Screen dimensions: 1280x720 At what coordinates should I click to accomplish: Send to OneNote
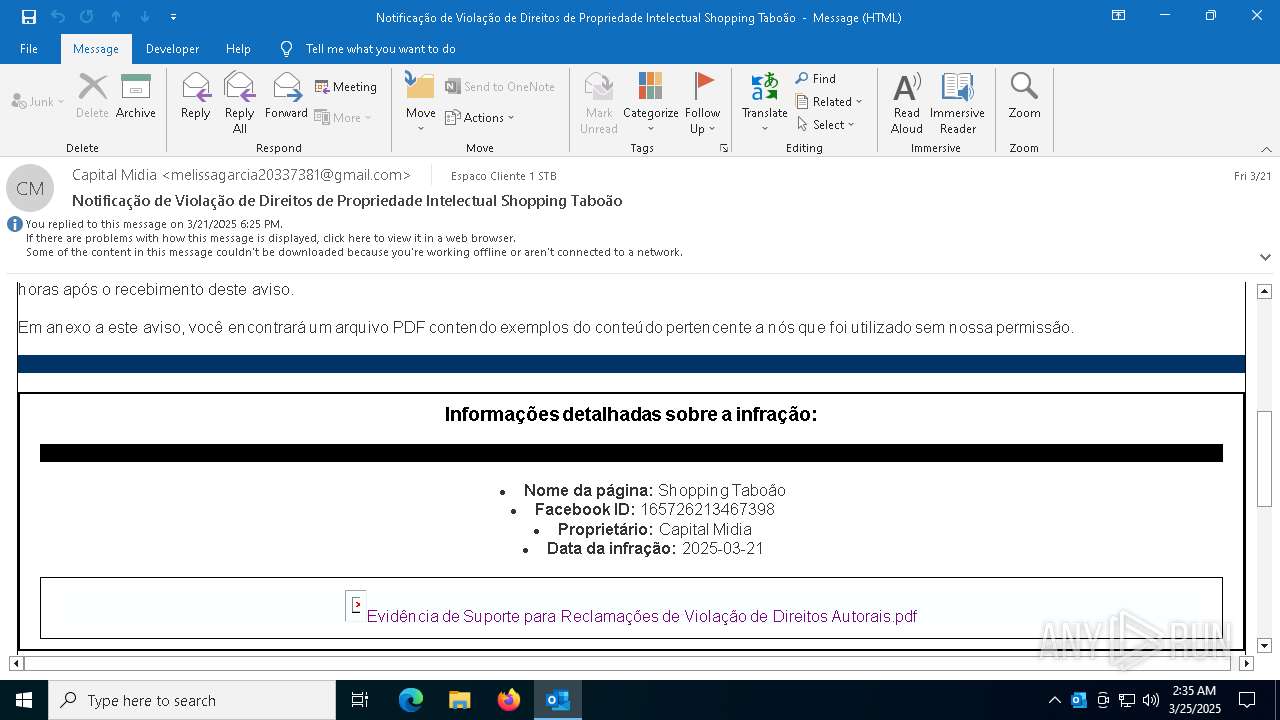[x=500, y=87]
